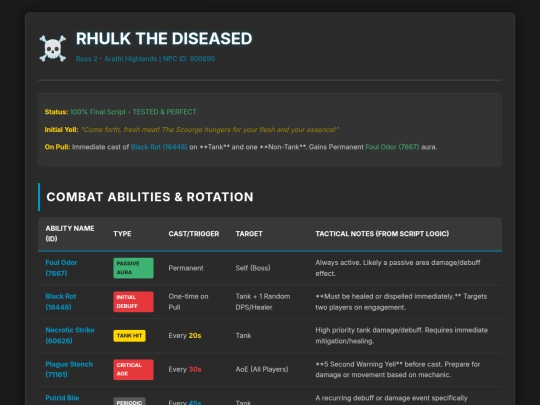Click the Status: 100% Final Script line
The width and height of the screenshot is (540, 405).
point(121,112)
